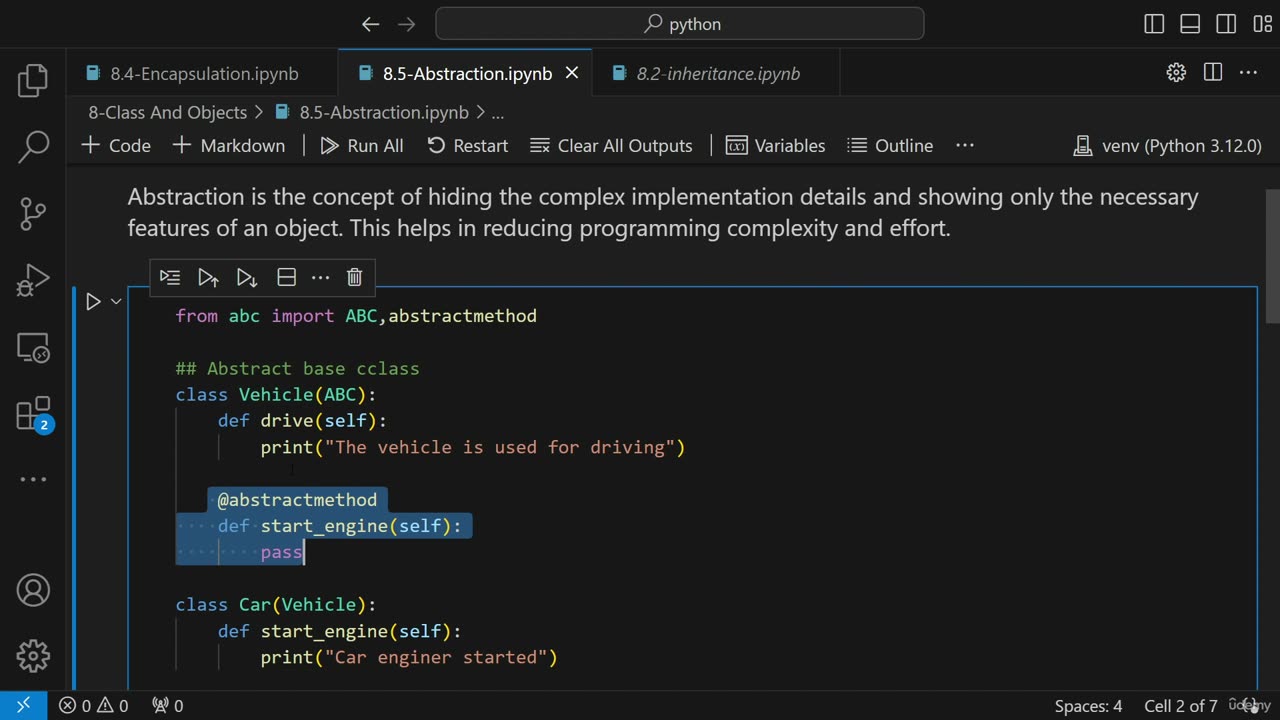The image size is (1280, 720).
Task: Click the 'class Vehicle(ABC):' line
Action: pyautogui.click(x=276, y=395)
